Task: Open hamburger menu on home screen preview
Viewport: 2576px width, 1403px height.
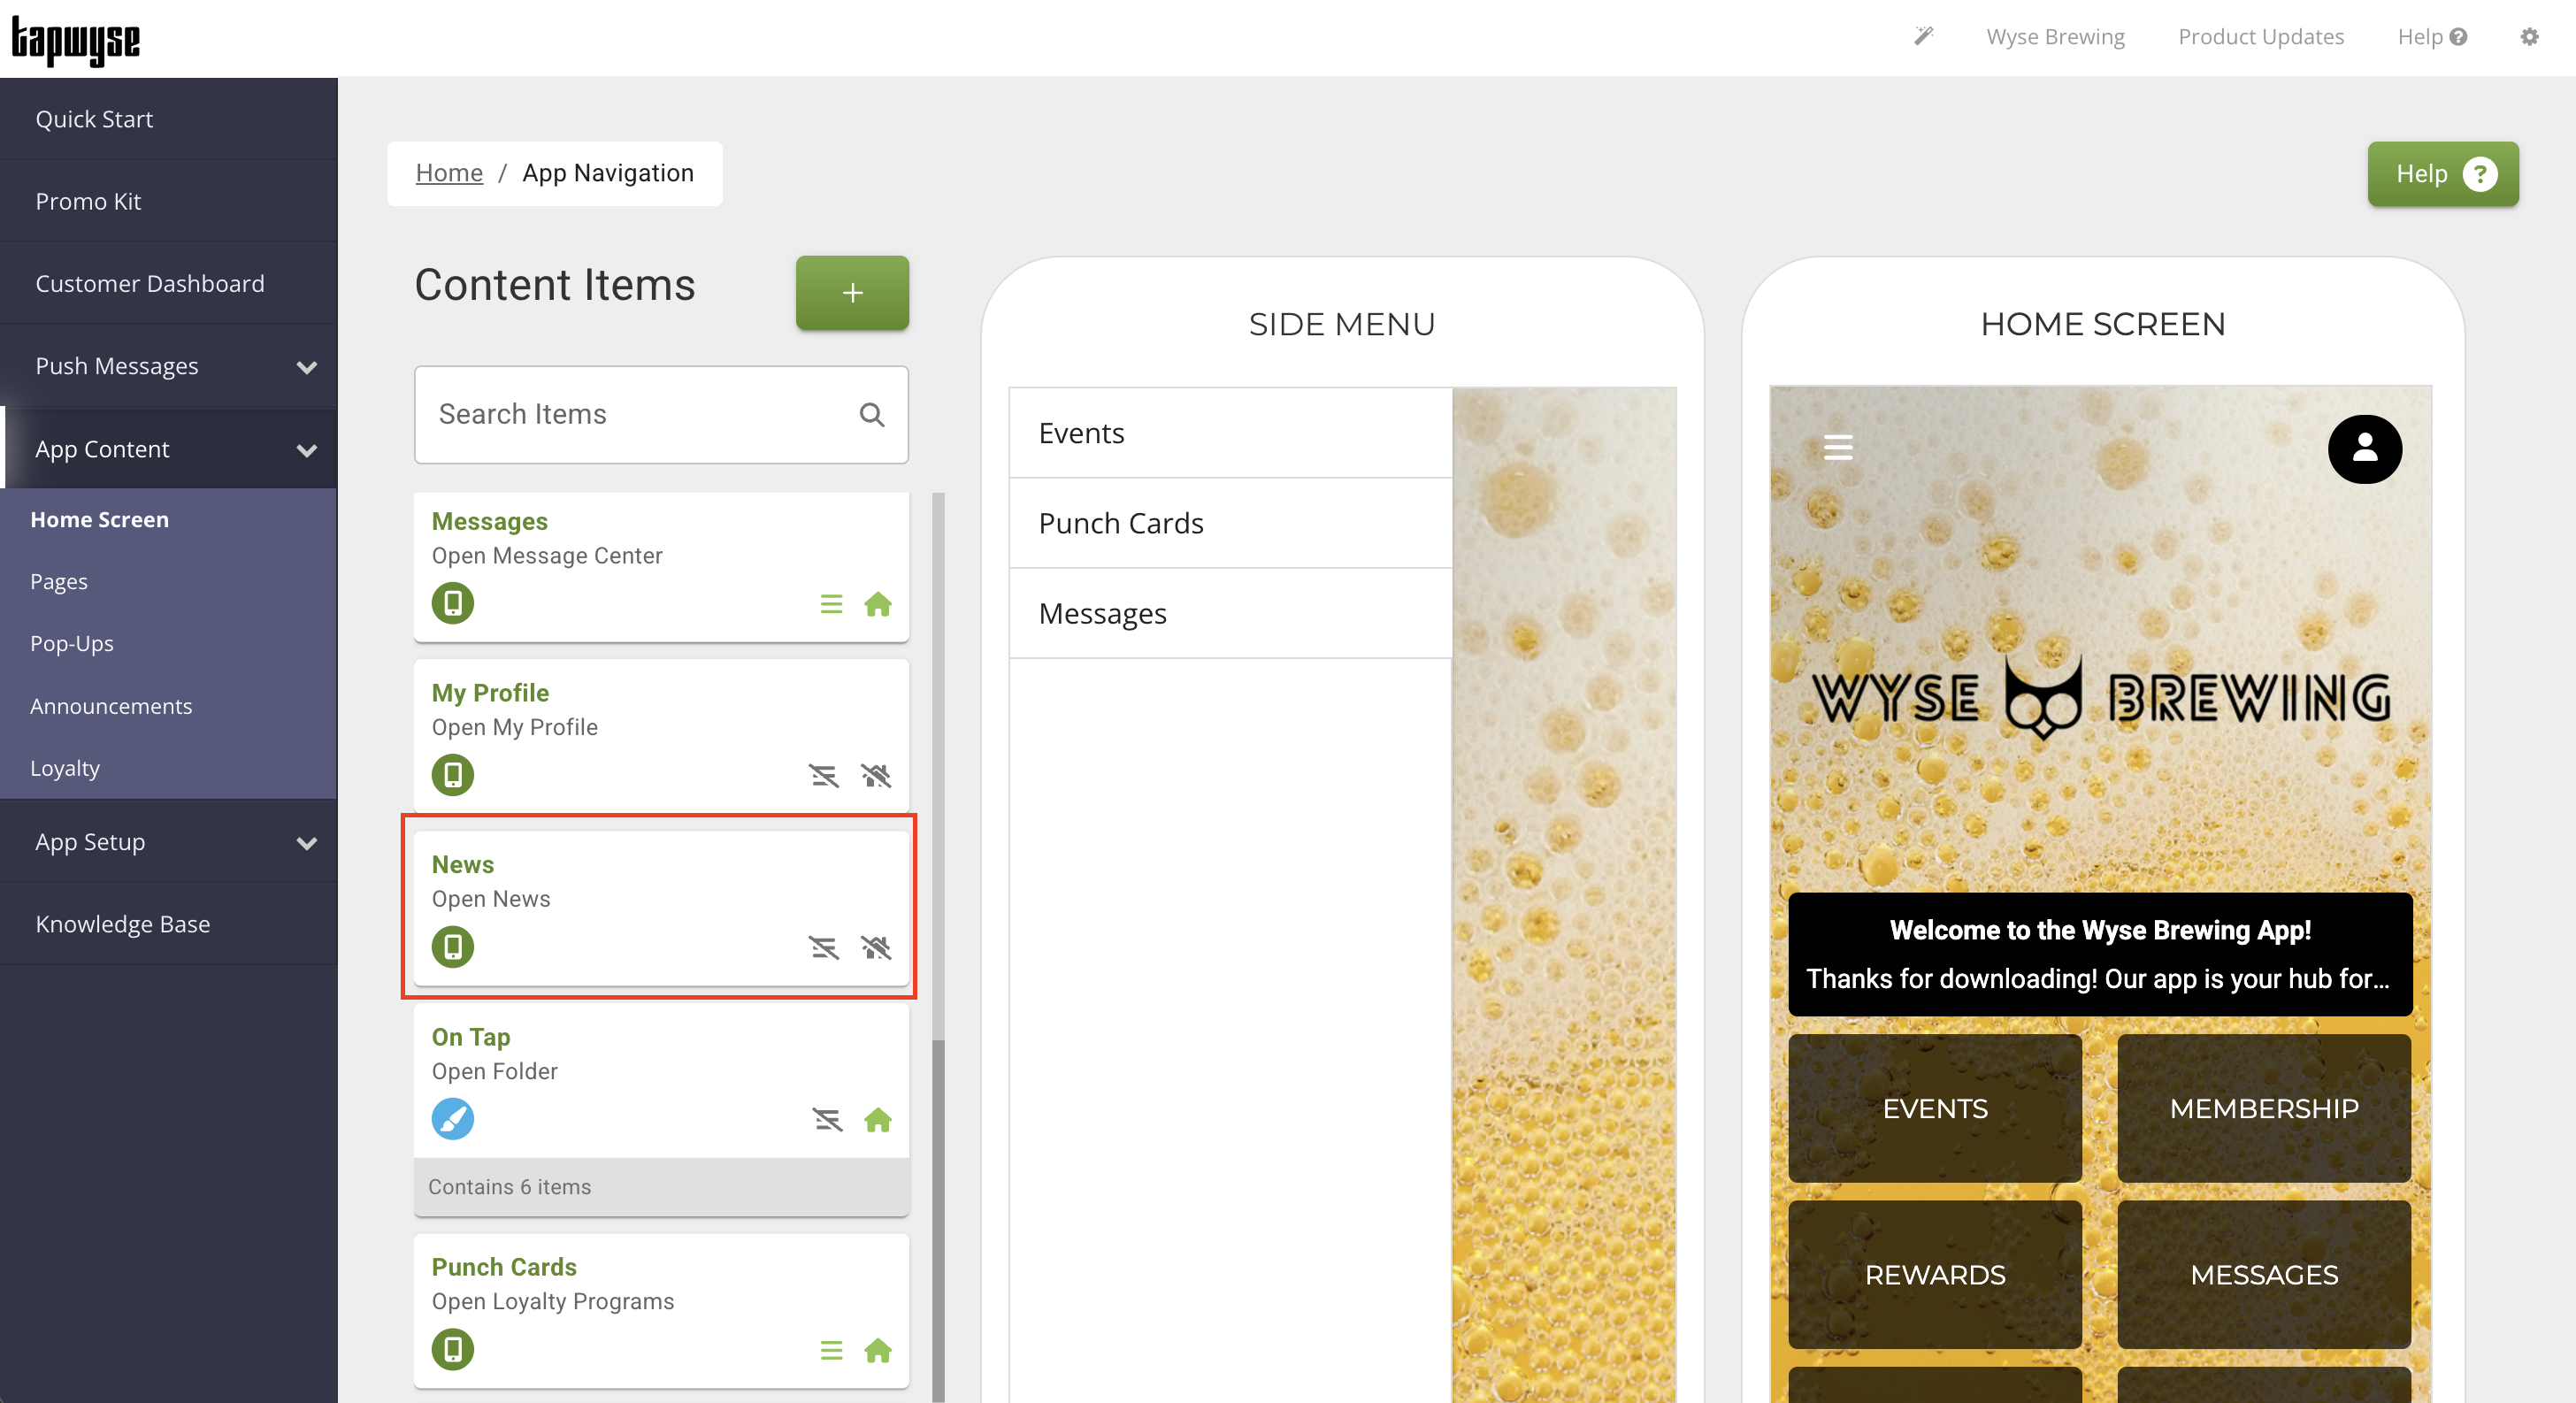Action: pos(1838,447)
